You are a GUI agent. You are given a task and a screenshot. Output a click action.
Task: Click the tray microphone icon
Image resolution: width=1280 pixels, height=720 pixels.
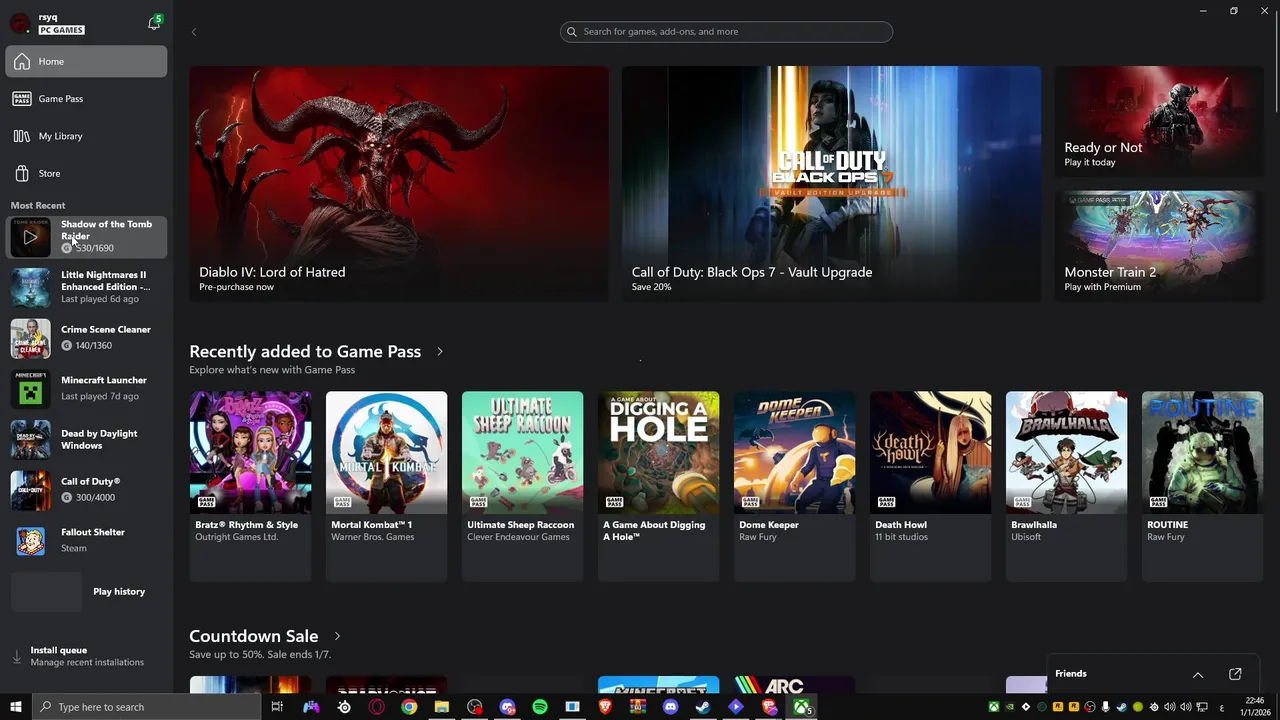tap(1106, 707)
